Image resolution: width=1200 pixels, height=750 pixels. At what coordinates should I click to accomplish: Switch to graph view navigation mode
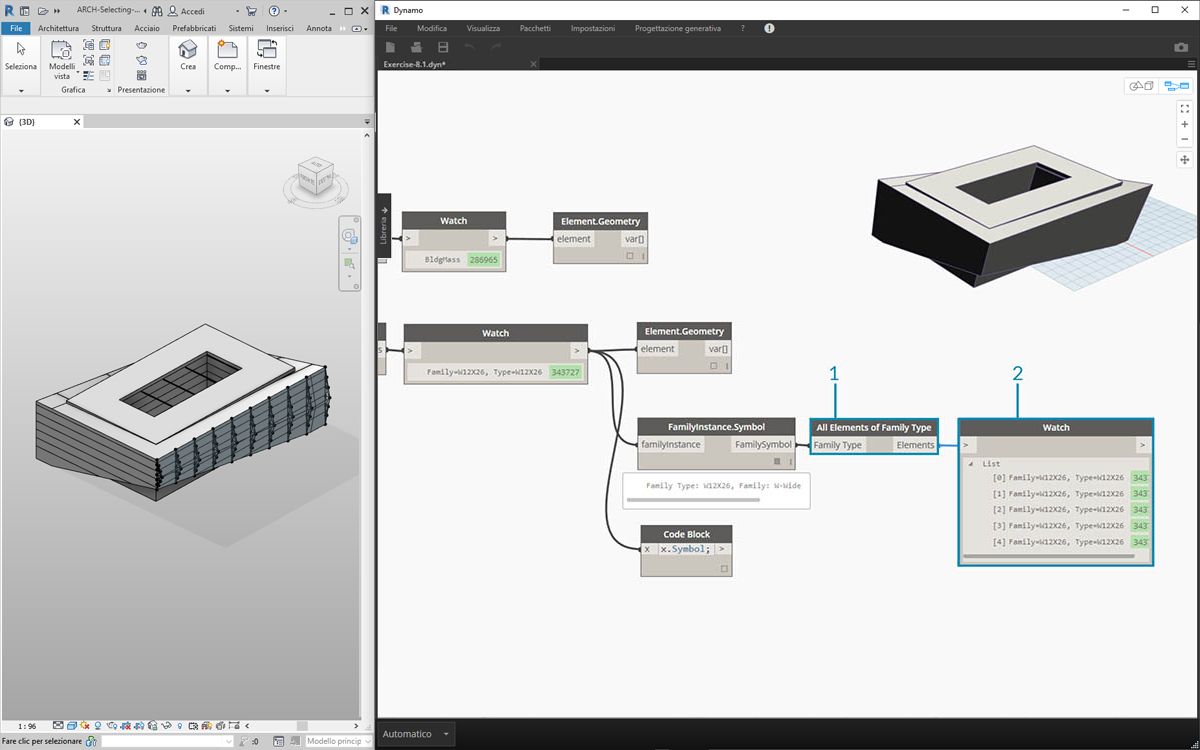pyautogui.click(x=1175, y=86)
